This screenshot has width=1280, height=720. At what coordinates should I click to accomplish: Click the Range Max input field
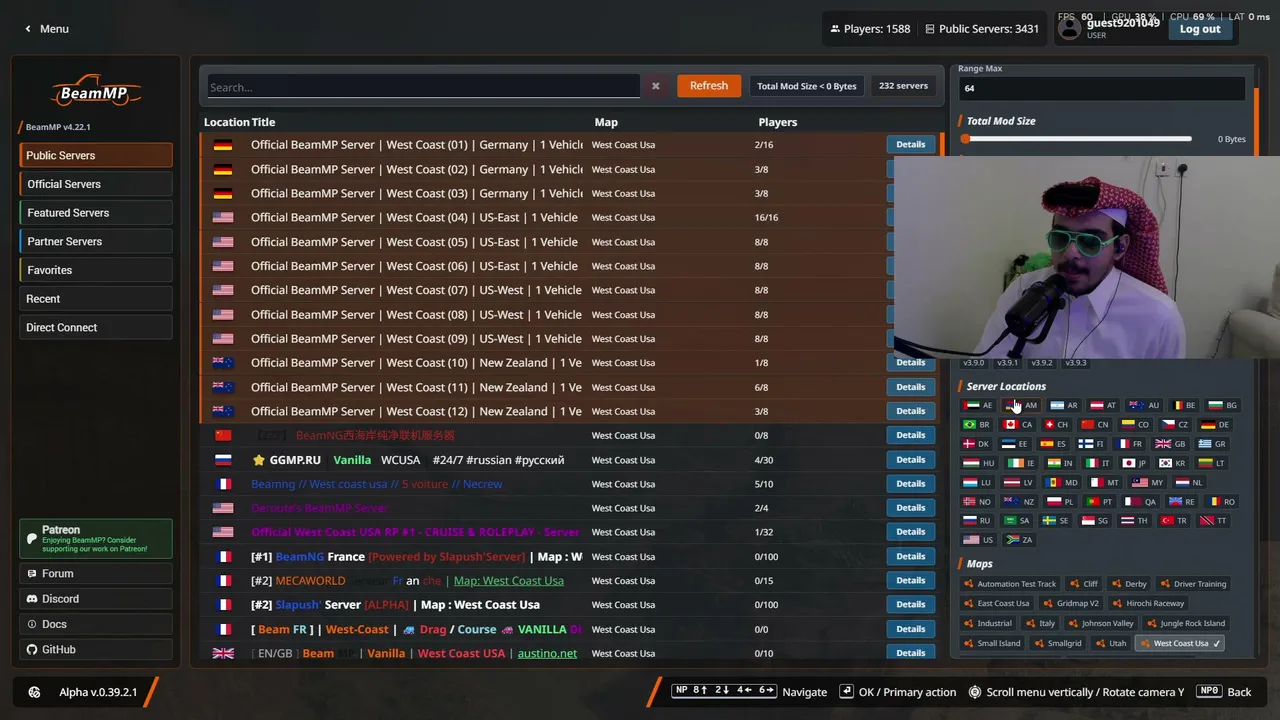pyautogui.click(x=1102, y=88)
